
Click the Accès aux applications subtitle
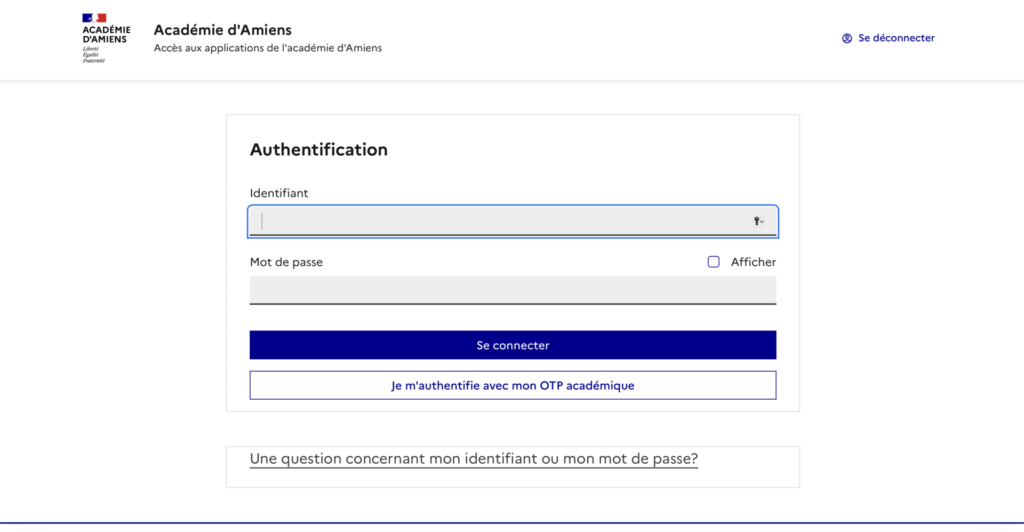click(268, 48)
